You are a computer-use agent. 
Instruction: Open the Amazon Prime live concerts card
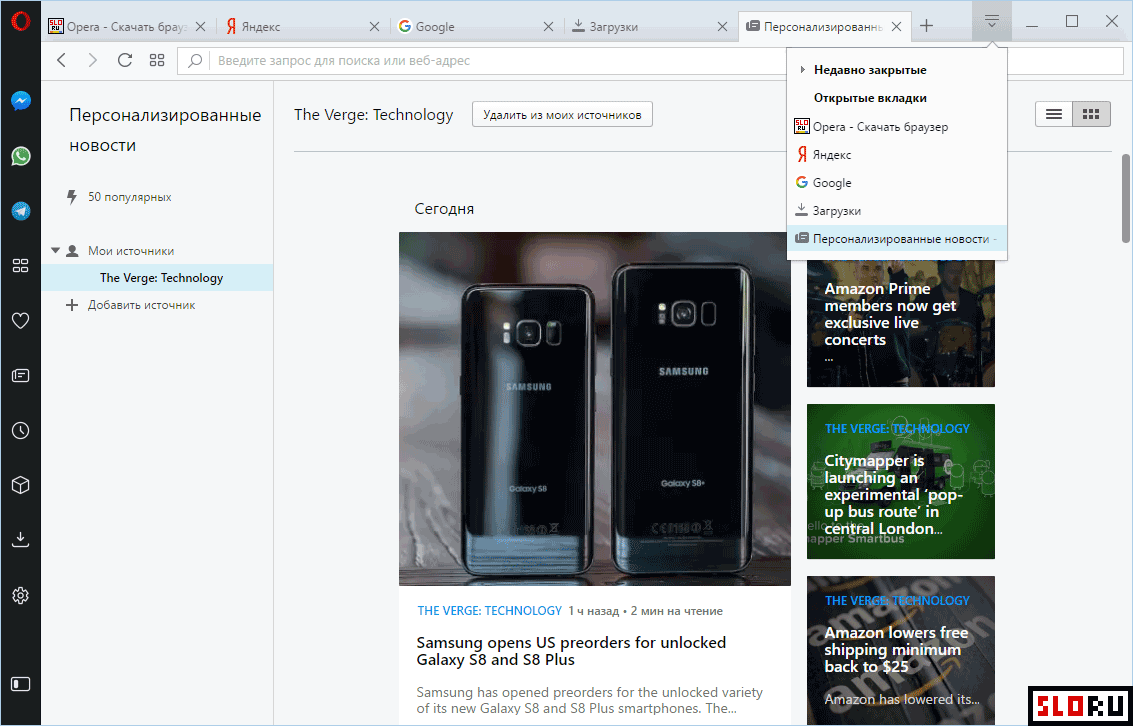(x=900, y=323)
